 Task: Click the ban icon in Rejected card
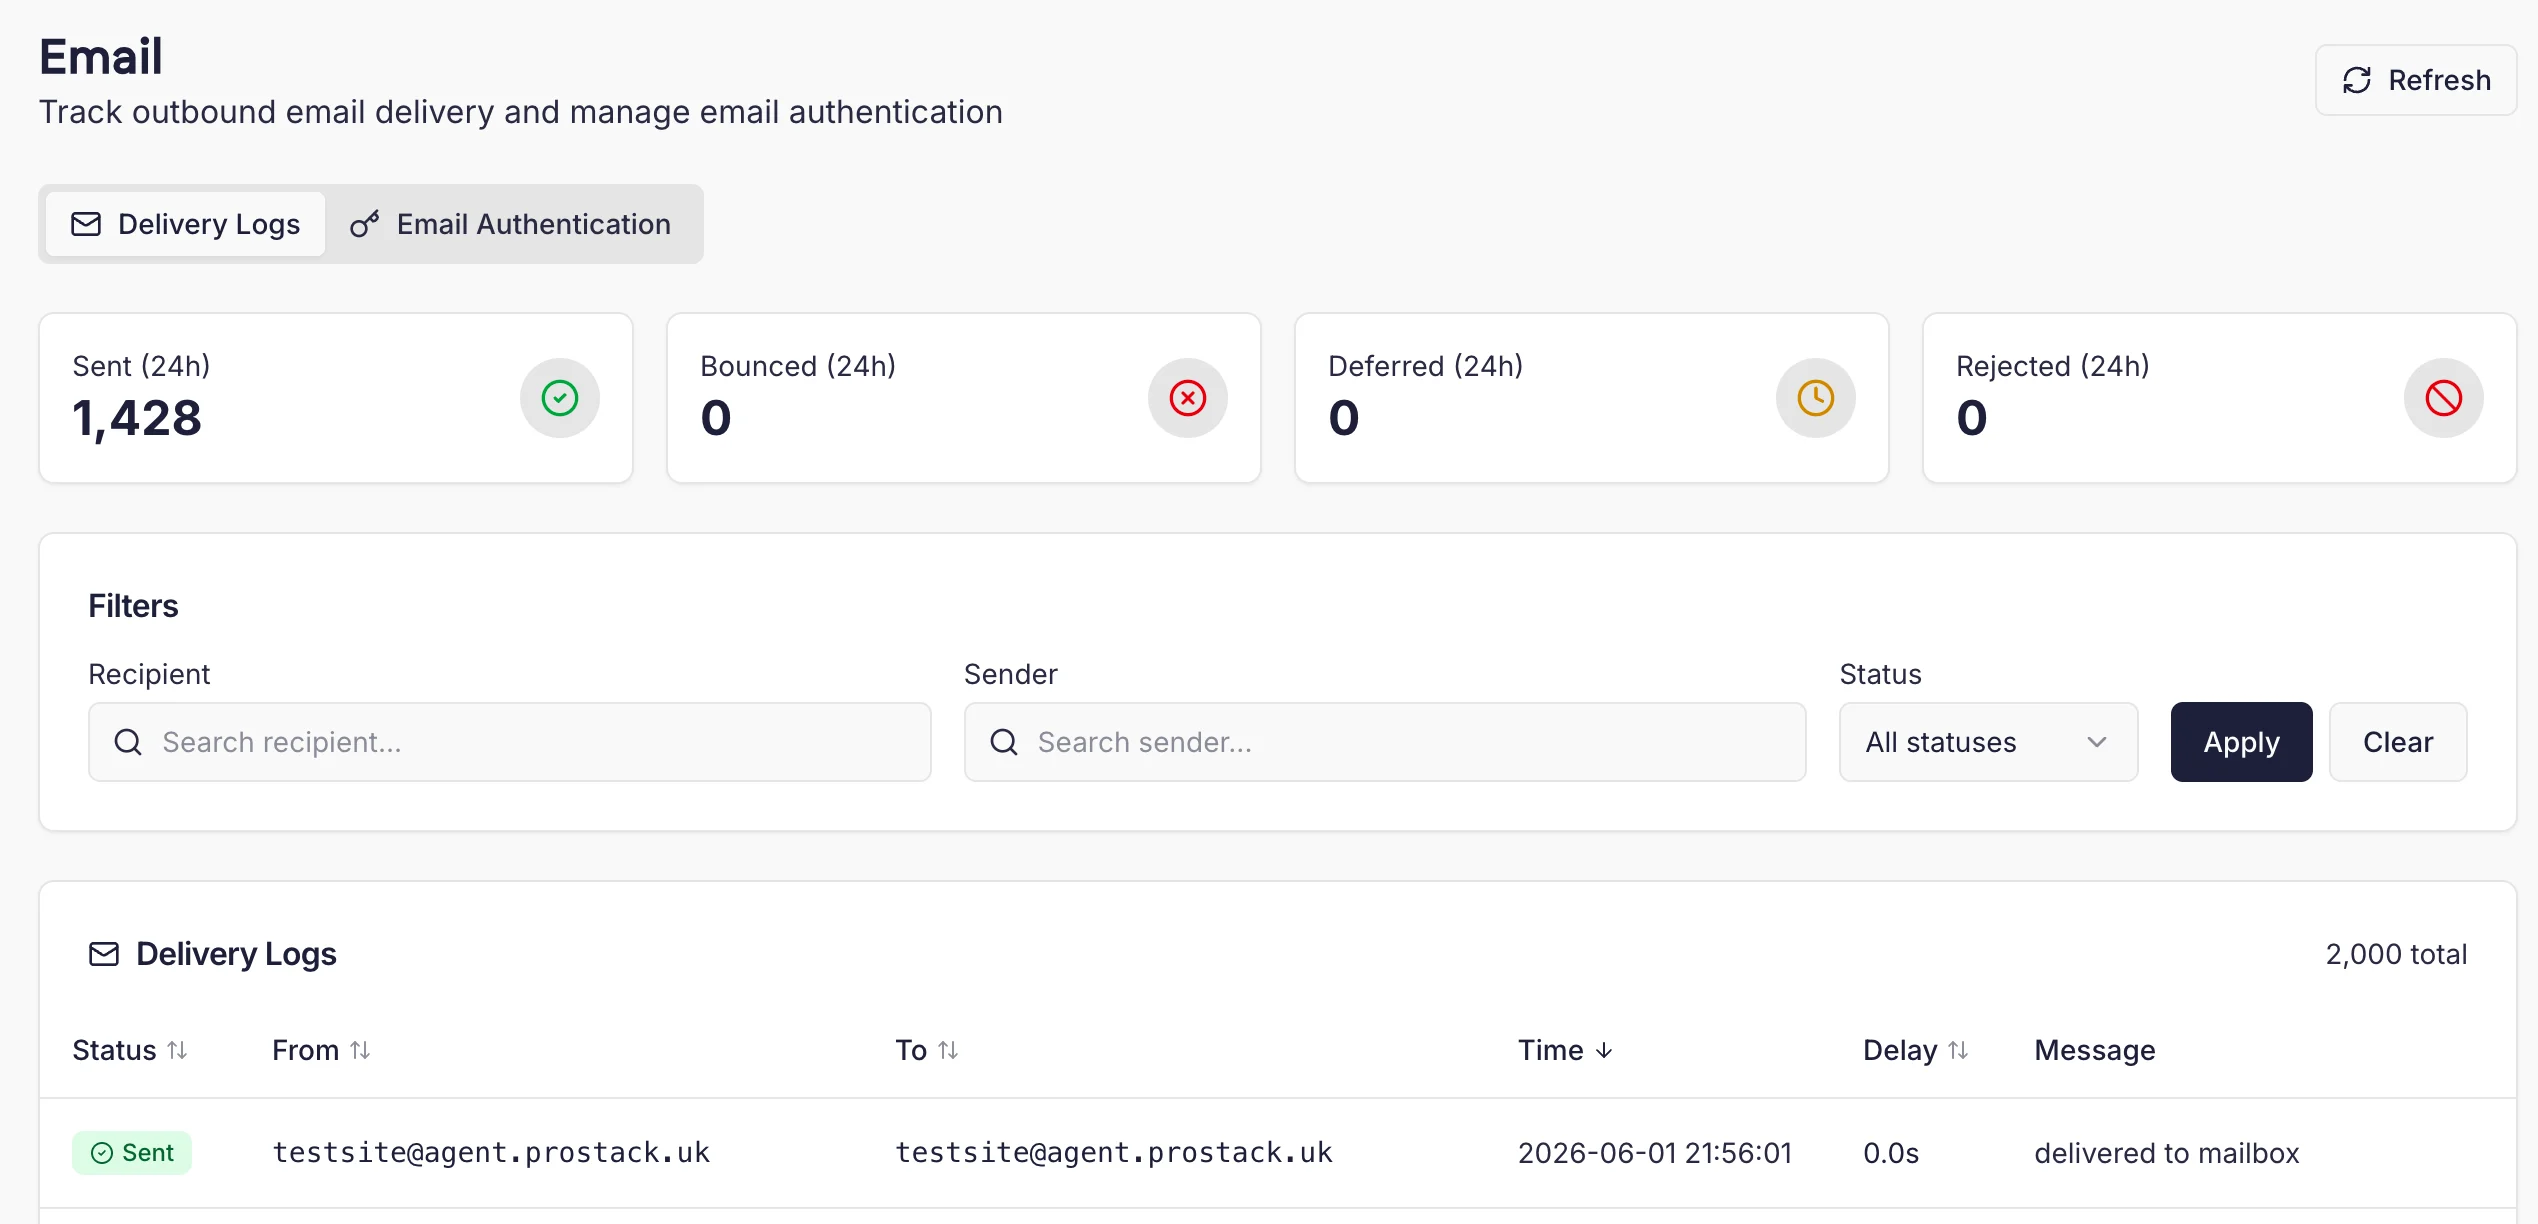(x=2444, y=398)
